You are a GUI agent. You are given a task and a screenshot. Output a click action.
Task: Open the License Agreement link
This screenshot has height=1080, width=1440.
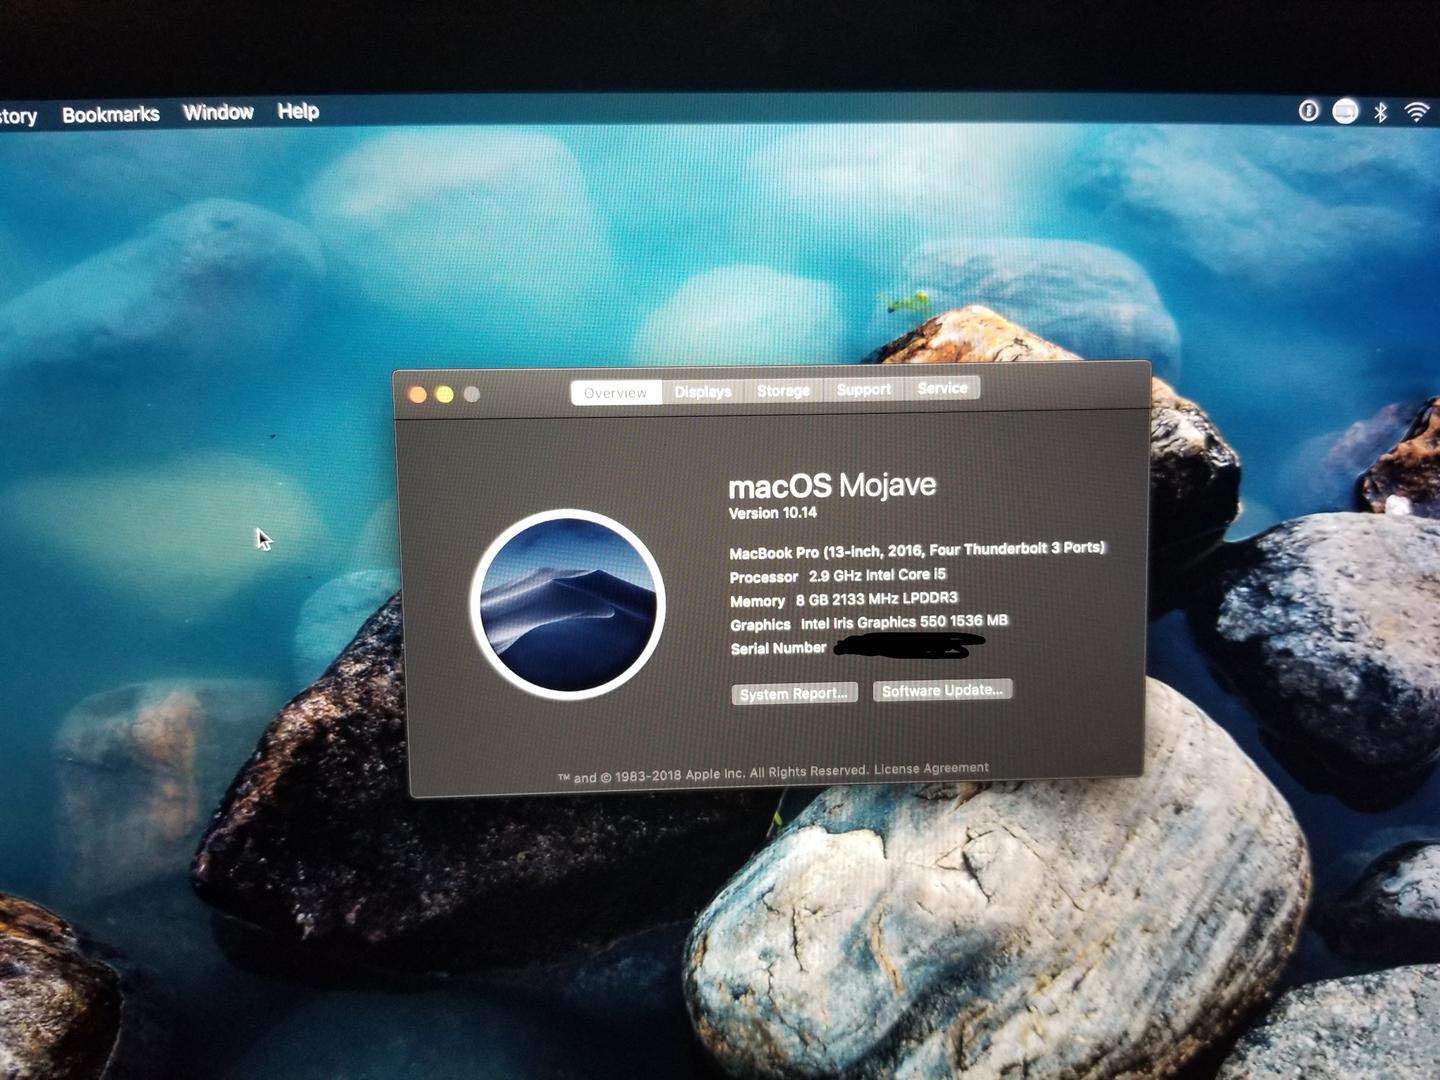coord(931,768)
